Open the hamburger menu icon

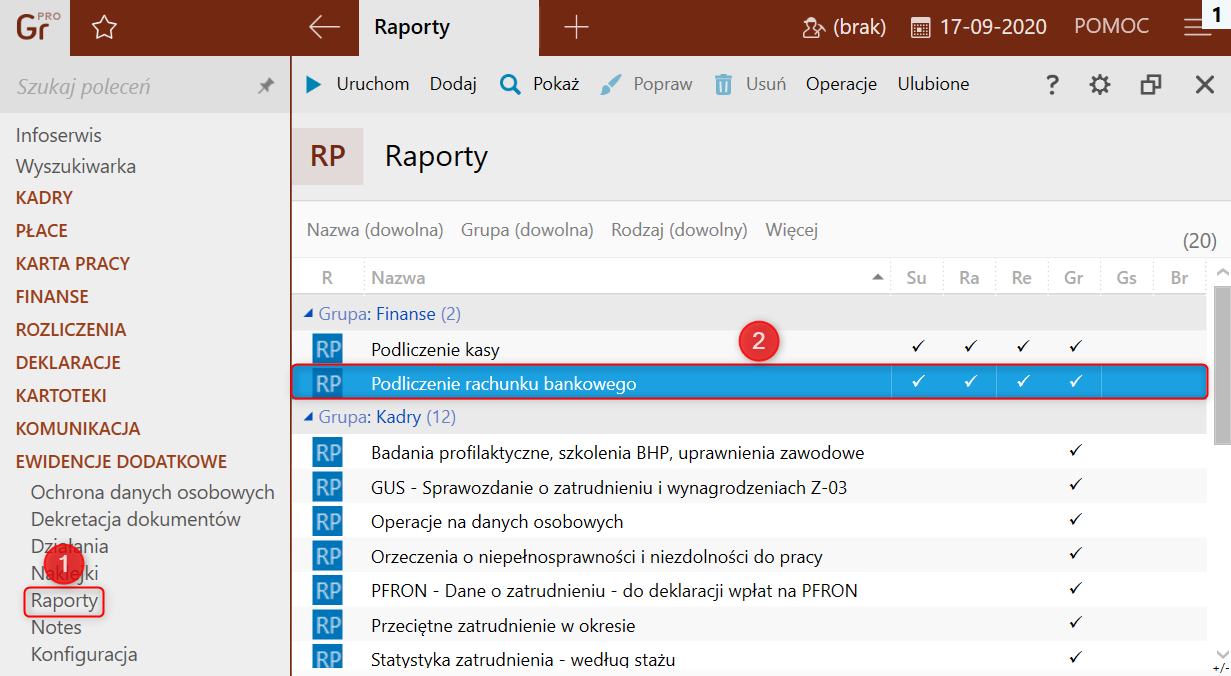[1197, 28]
